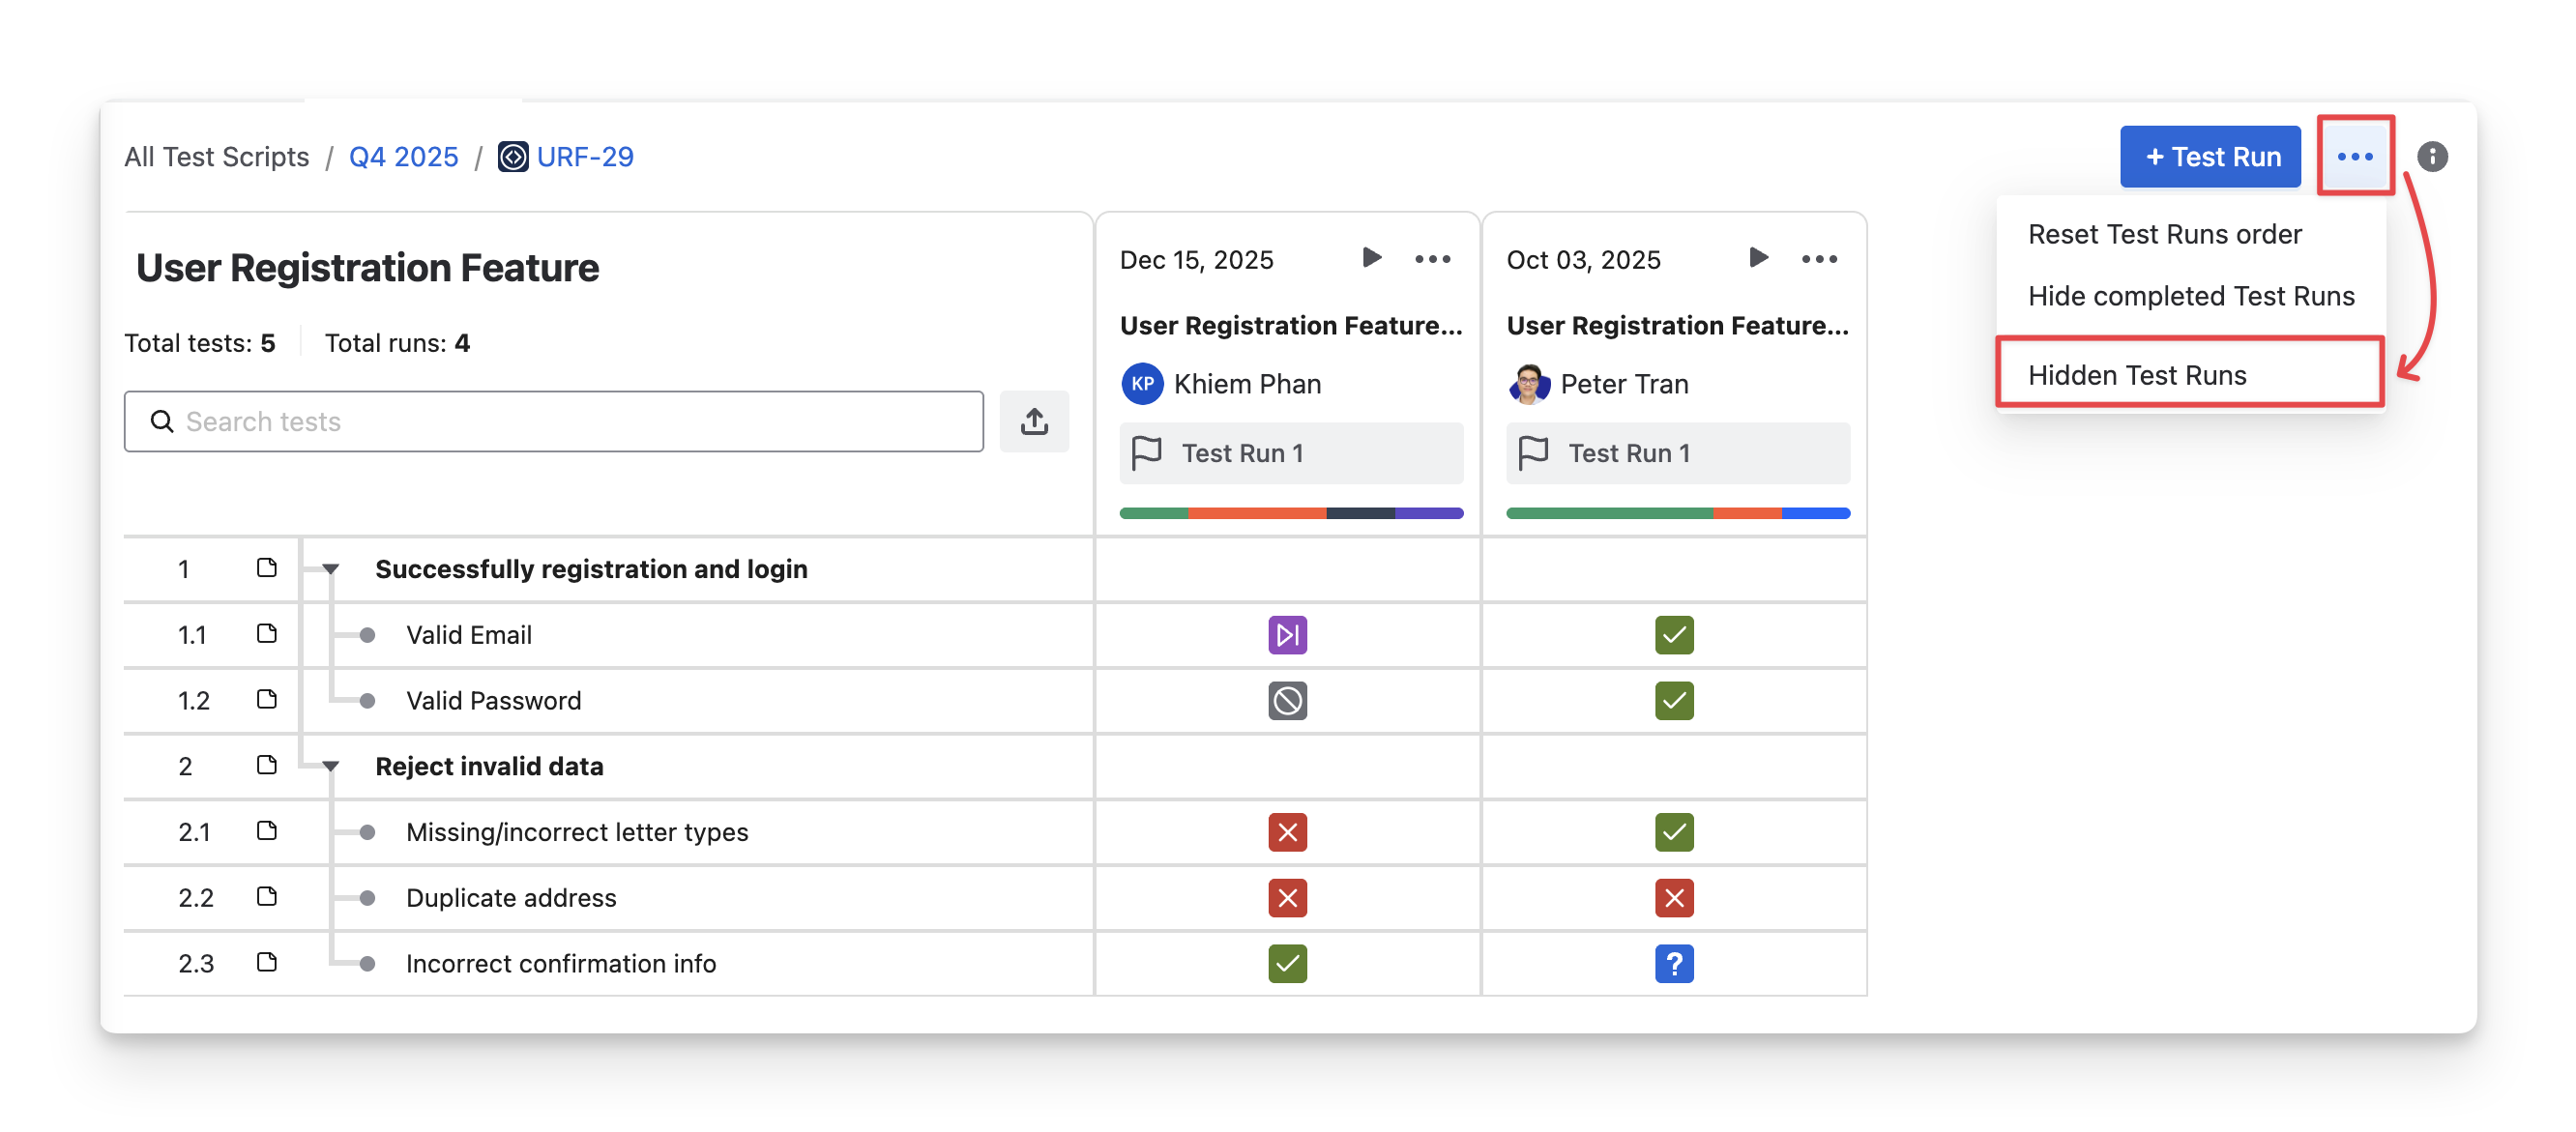The width and height of the screenshot is (2576, 1132).
Task: Click the export tests upload icon
Action: [1034, 422]
